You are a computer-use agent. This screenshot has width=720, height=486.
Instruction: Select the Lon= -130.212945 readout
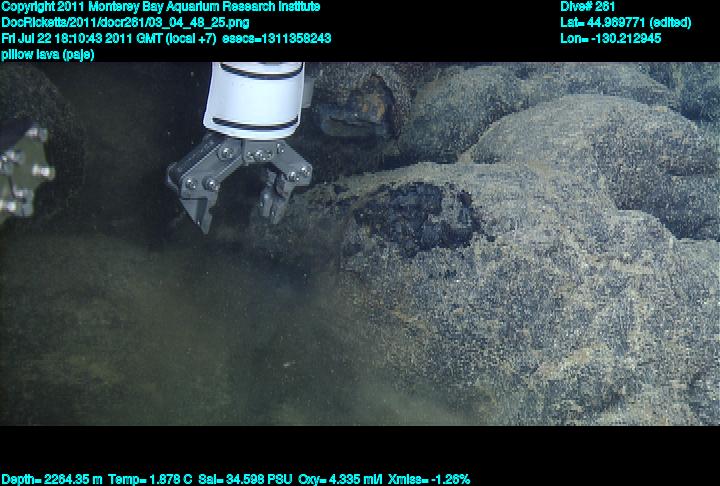pyautogui.click(x=611, y=38)
